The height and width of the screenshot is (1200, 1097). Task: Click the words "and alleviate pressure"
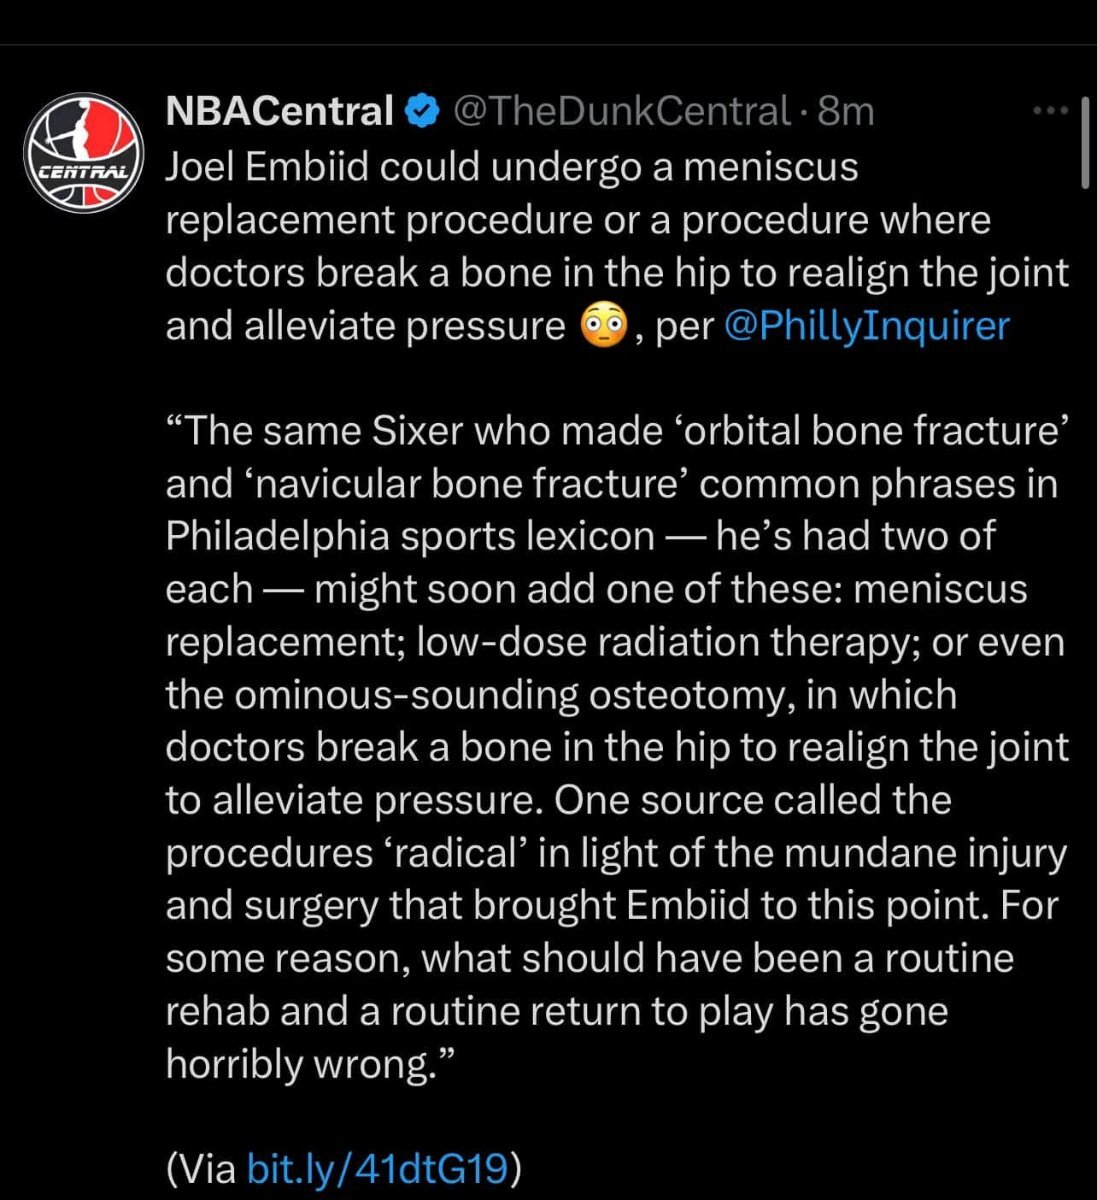coord(365,326)
